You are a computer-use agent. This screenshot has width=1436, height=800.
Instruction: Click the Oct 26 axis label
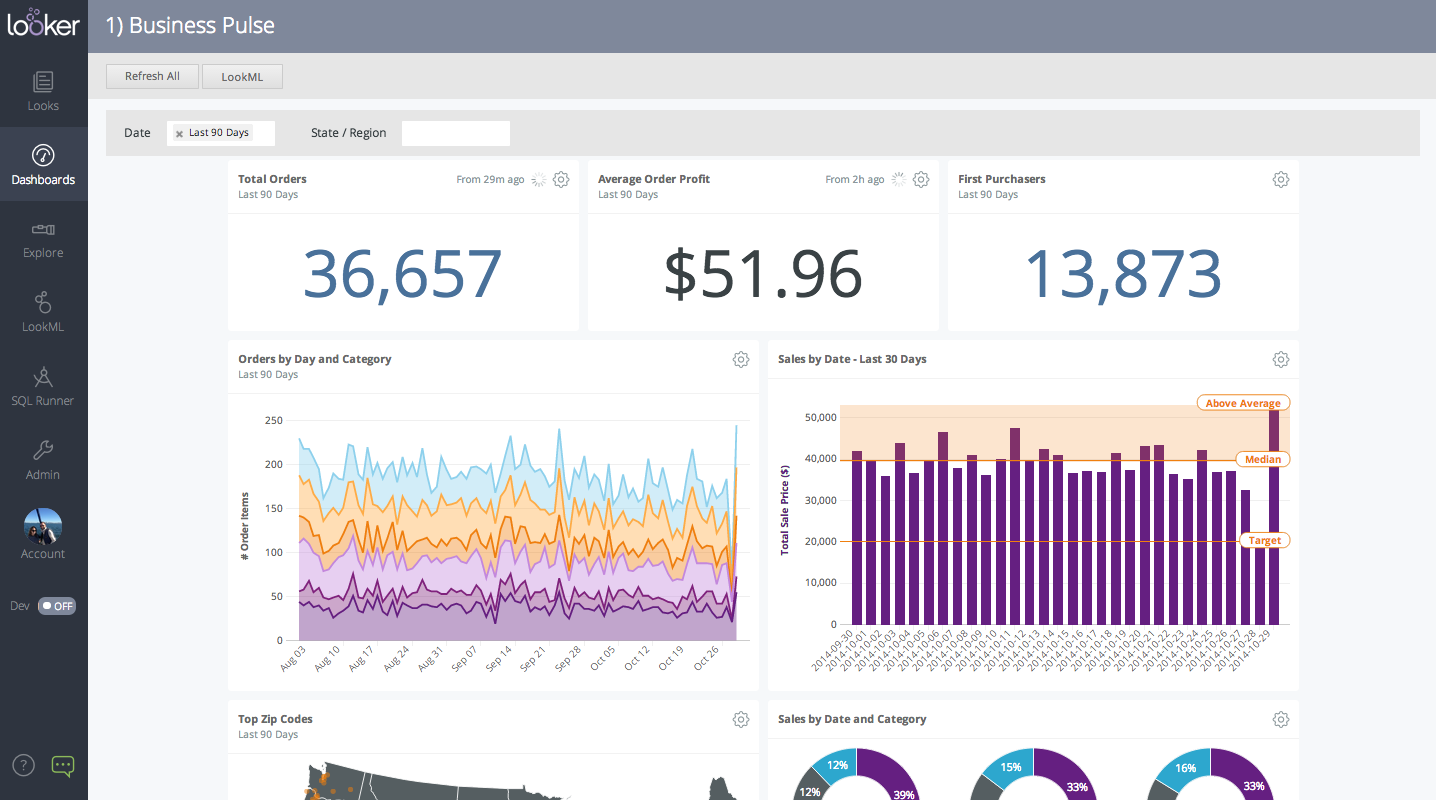704,660
